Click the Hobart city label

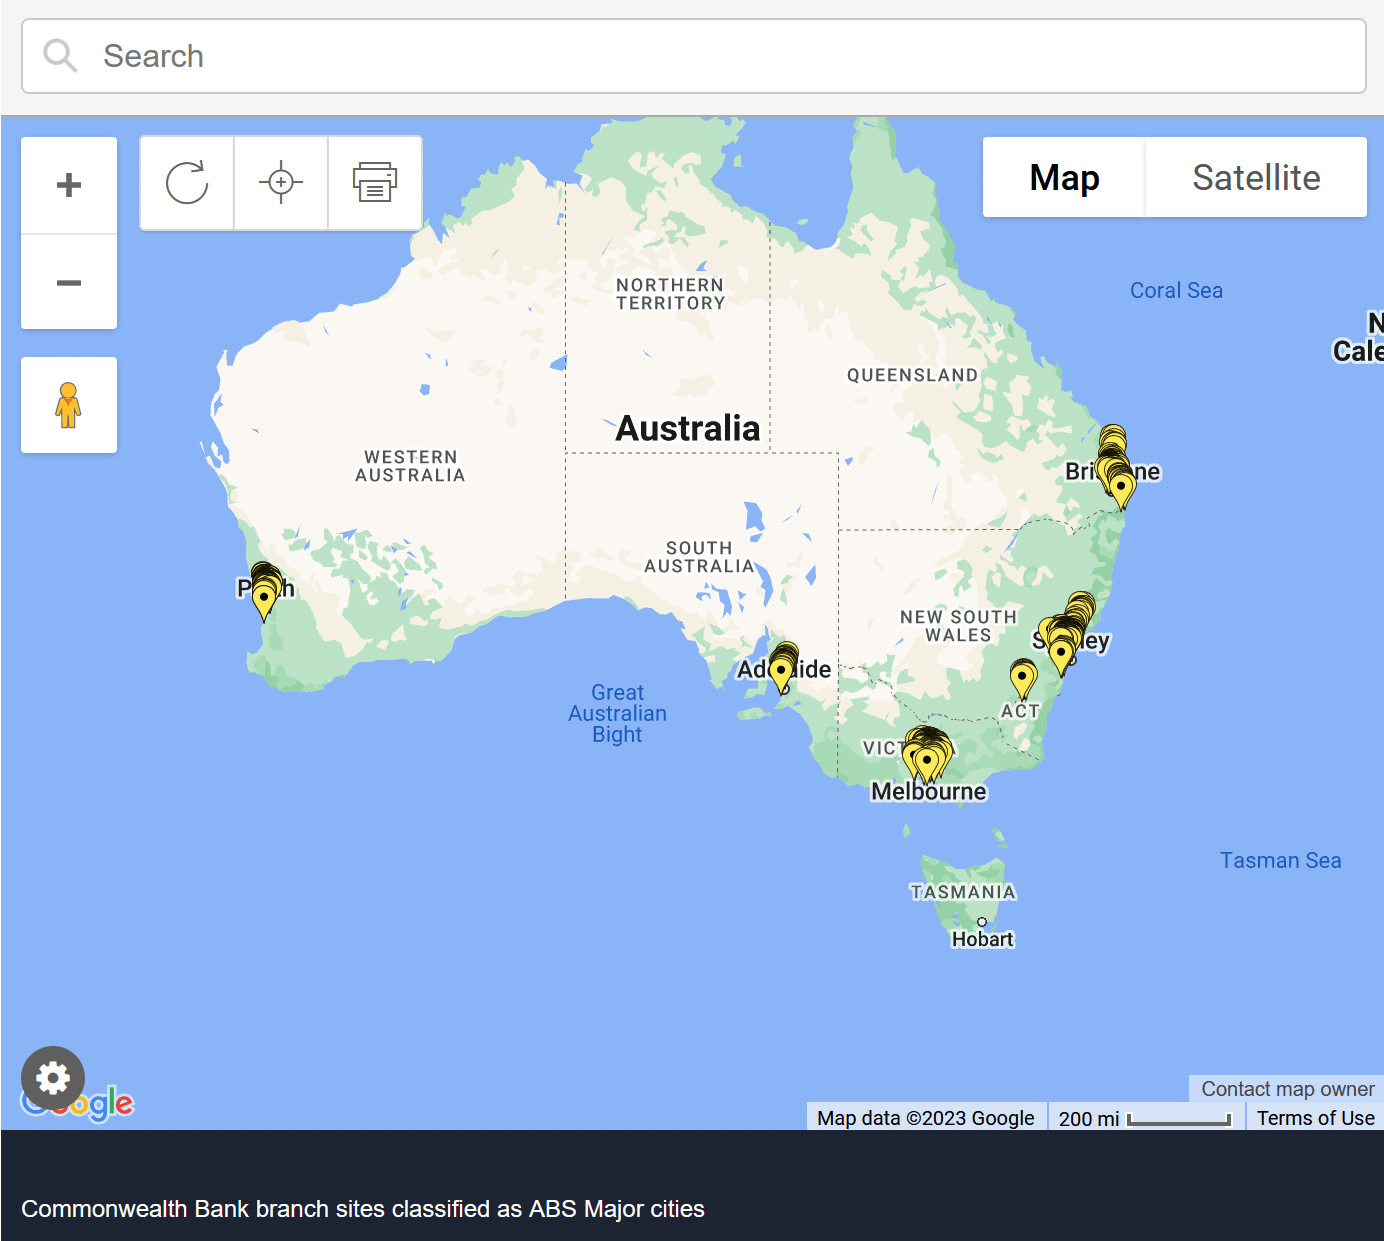[982, 939]
